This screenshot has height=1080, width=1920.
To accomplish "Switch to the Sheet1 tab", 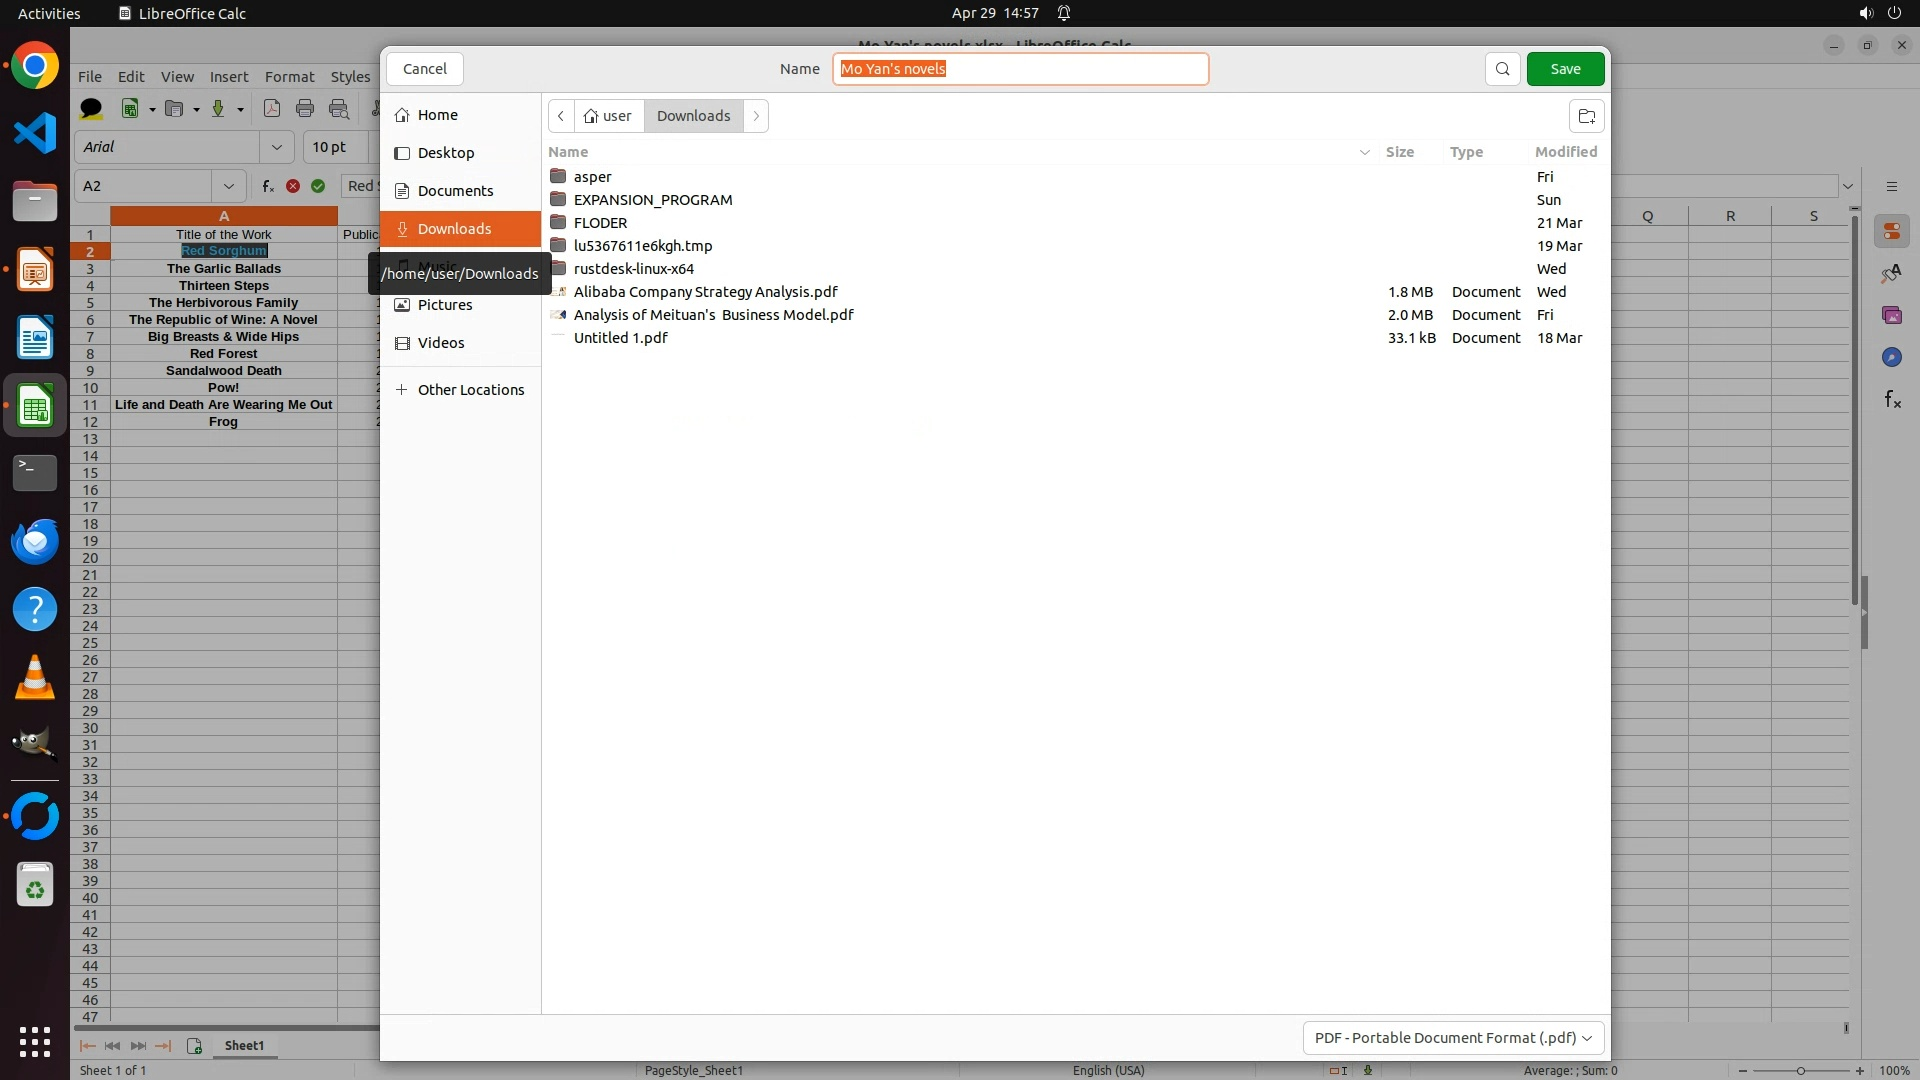I will click(244, 1045).
